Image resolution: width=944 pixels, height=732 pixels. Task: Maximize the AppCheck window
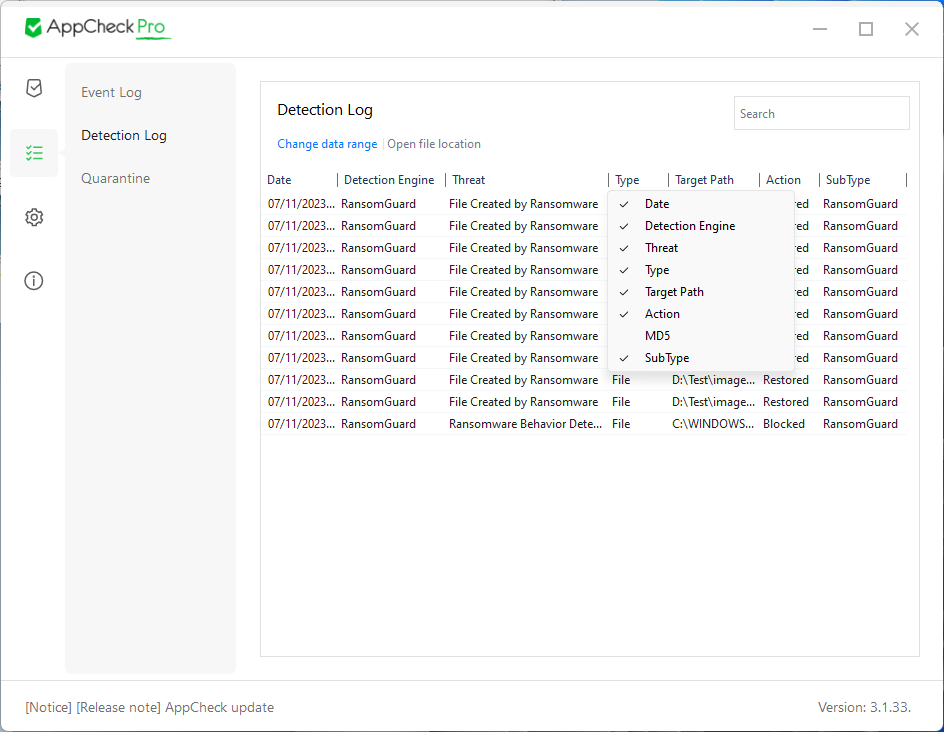(x=866, y=29)
